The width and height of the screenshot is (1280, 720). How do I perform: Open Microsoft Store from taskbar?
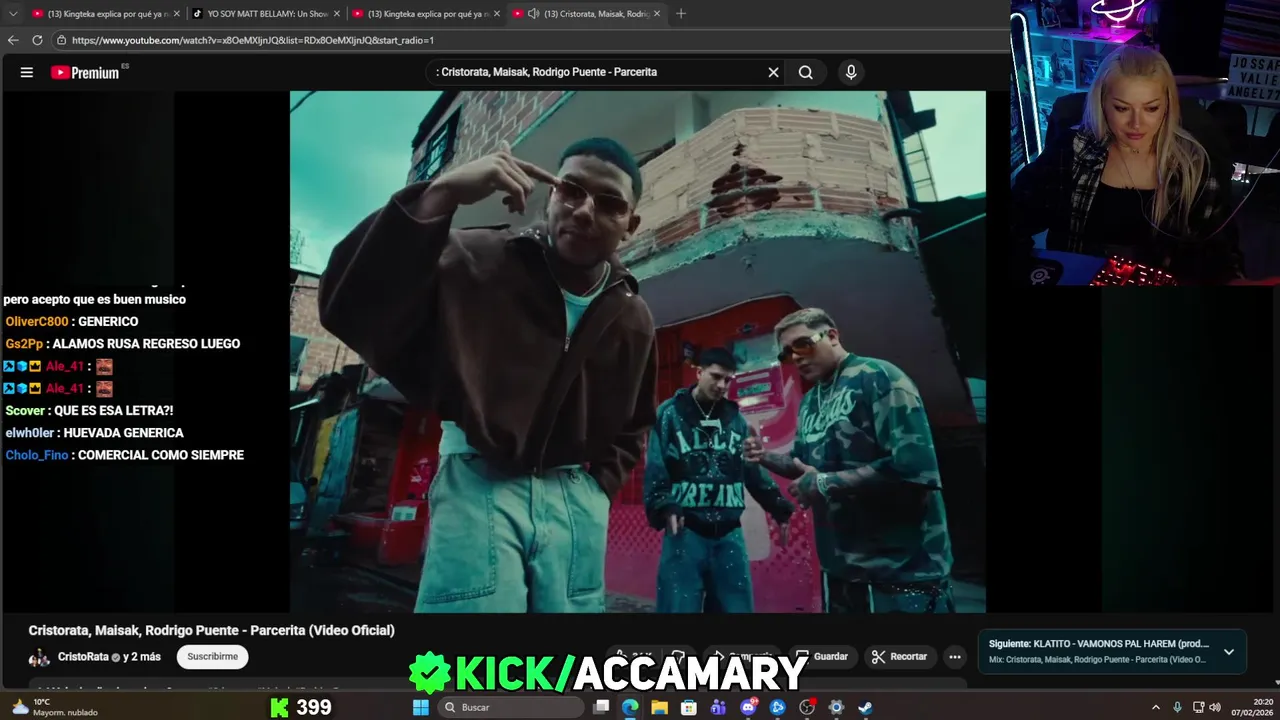(689, 707)
